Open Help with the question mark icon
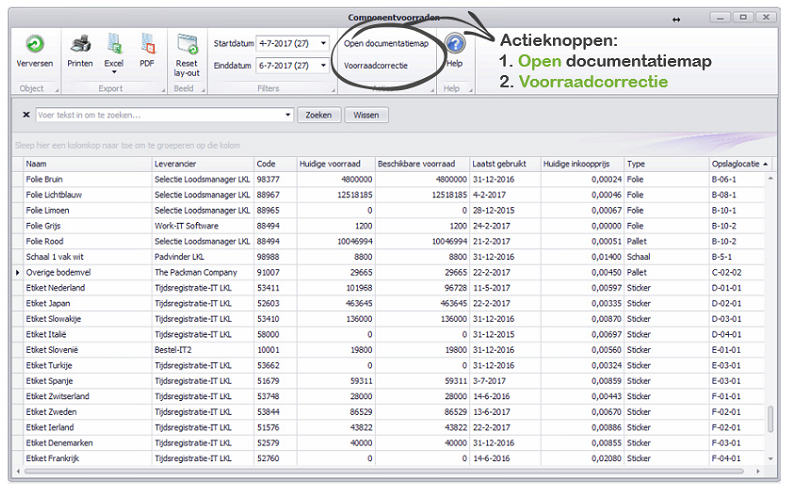This screenshot has height=488, width=787. tap(454, 44)
